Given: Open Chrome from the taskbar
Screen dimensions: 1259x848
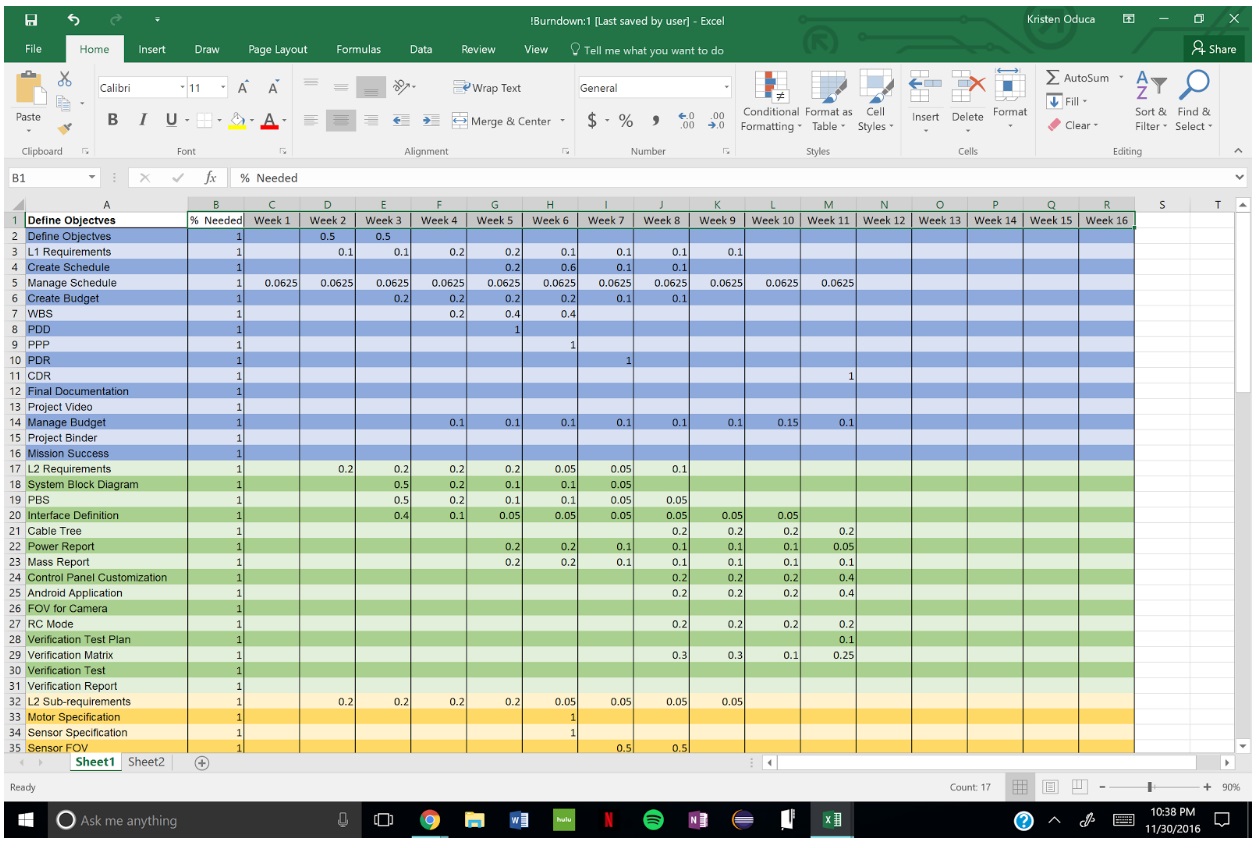Looking at the screenshot, I should click(430, 820).
